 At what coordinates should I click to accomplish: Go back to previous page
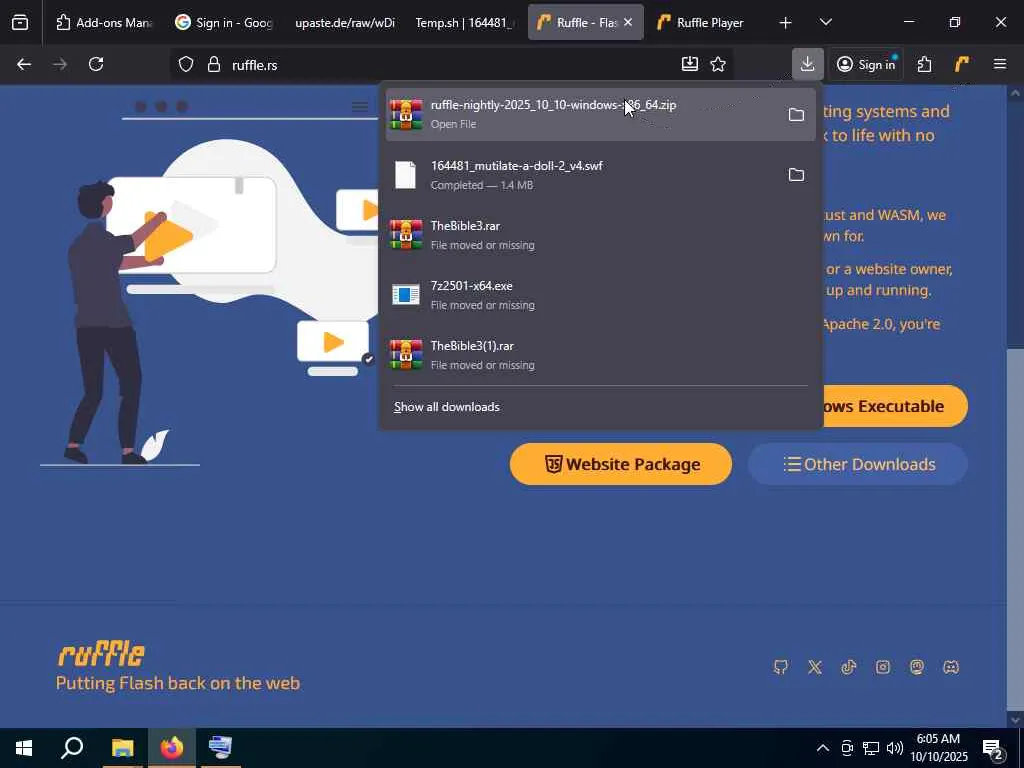click(x=24, y=64)
